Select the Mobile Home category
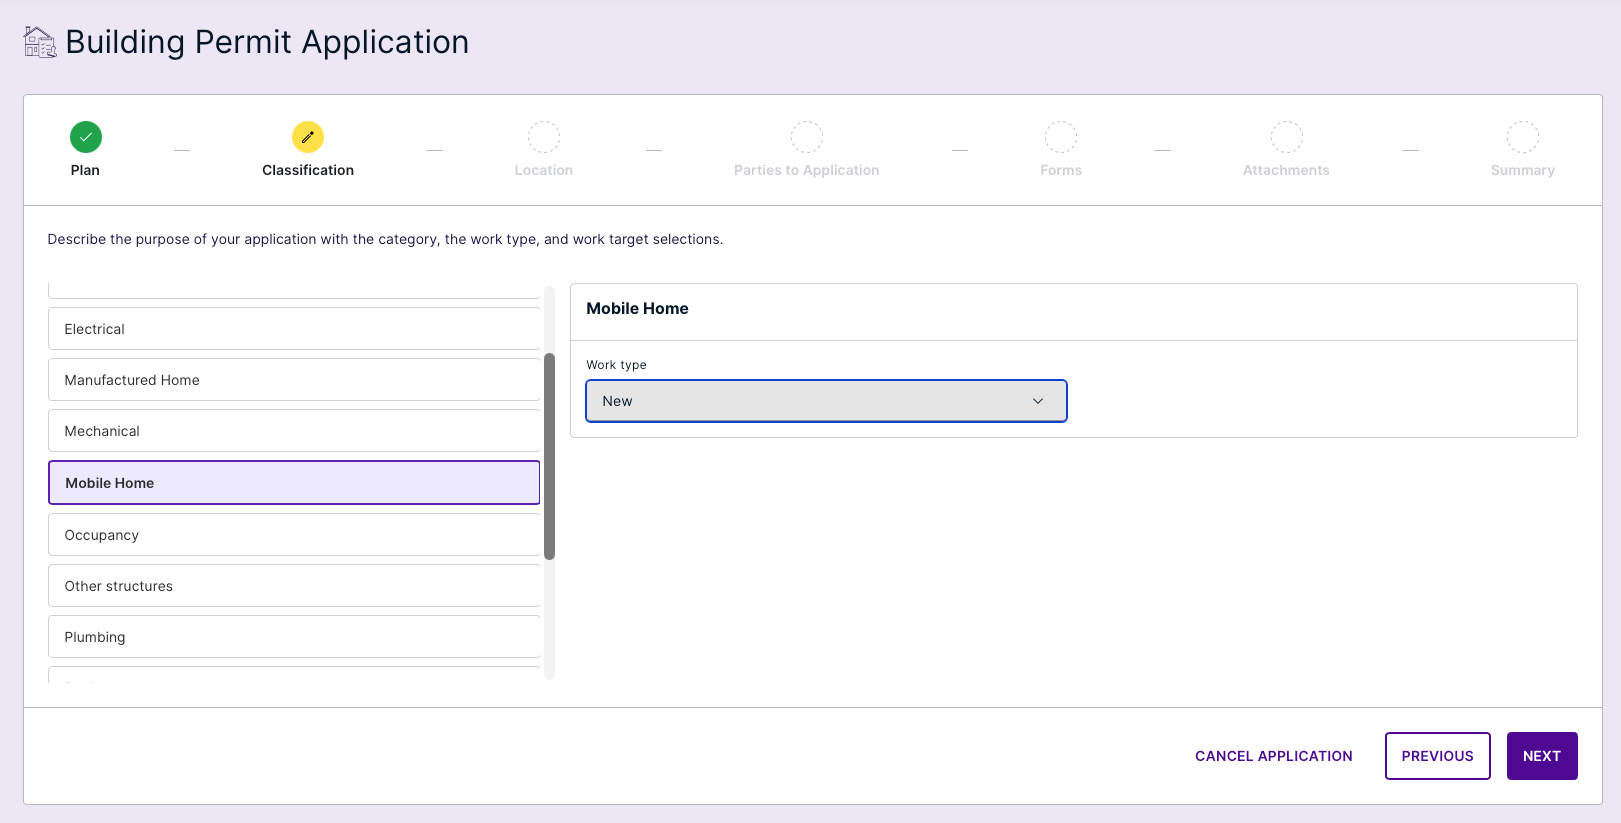This screenshot has height=823, width=1621. coord(294,483)
